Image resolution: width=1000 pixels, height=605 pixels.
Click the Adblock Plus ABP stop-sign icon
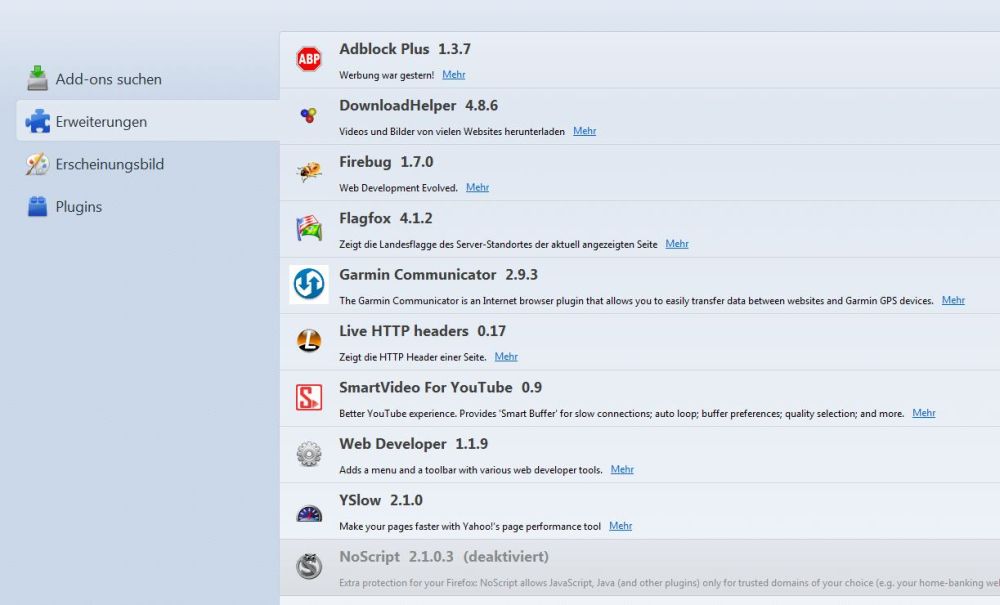(x=309, y=59)
